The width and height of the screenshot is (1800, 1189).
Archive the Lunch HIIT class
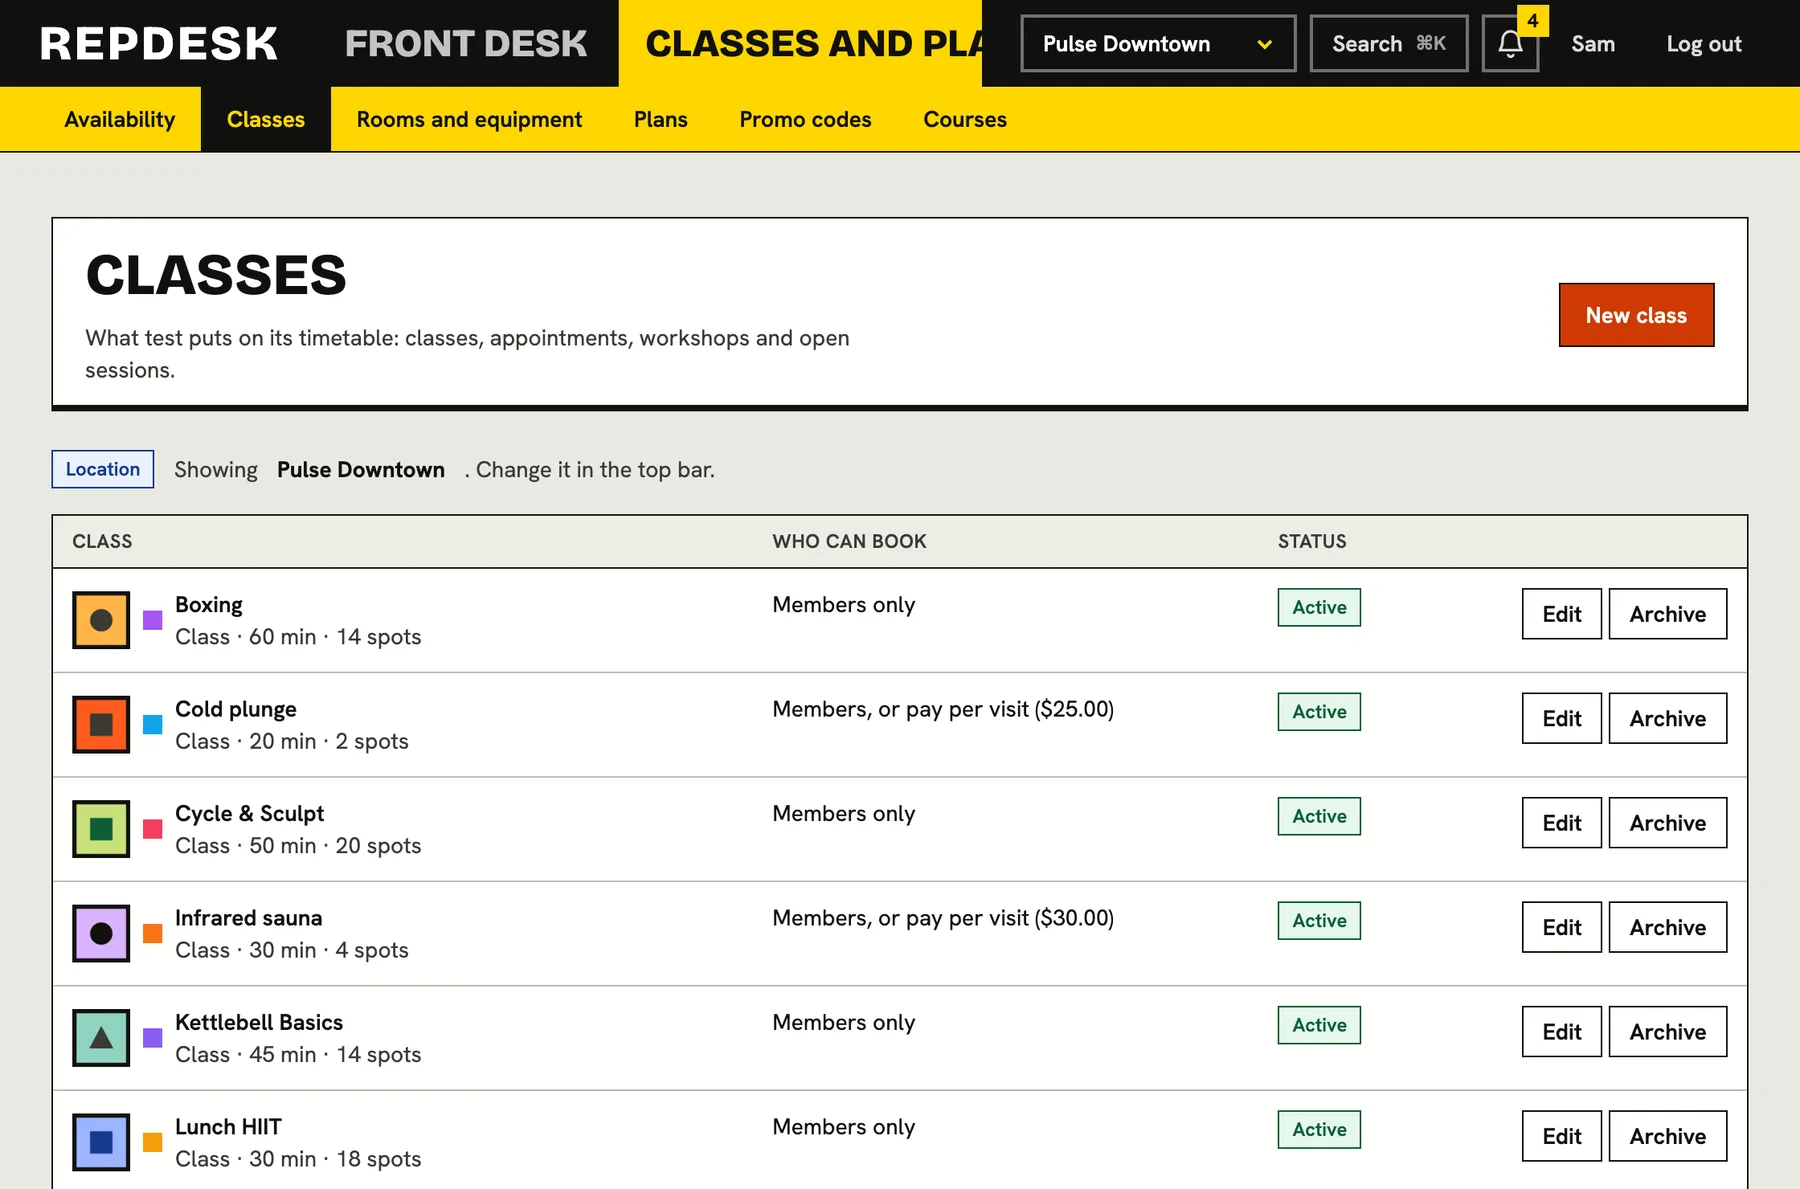(x=1668, y=1136)
